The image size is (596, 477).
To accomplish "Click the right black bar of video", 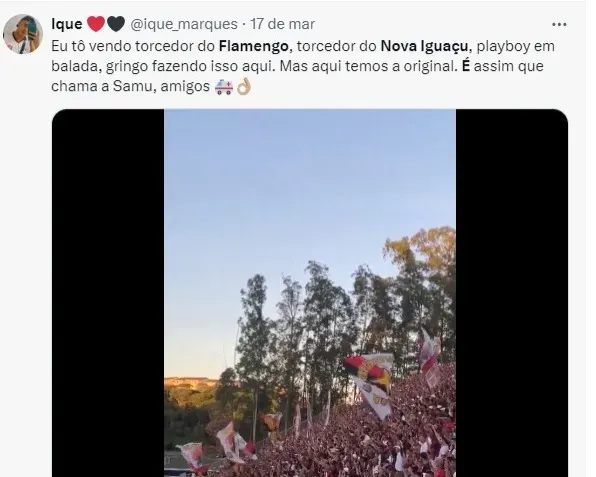I will point(512,293).
